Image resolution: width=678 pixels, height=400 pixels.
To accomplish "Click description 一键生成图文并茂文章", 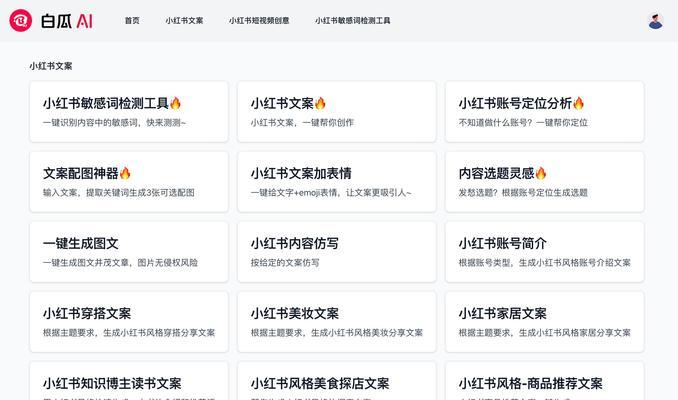I will 86,263.
